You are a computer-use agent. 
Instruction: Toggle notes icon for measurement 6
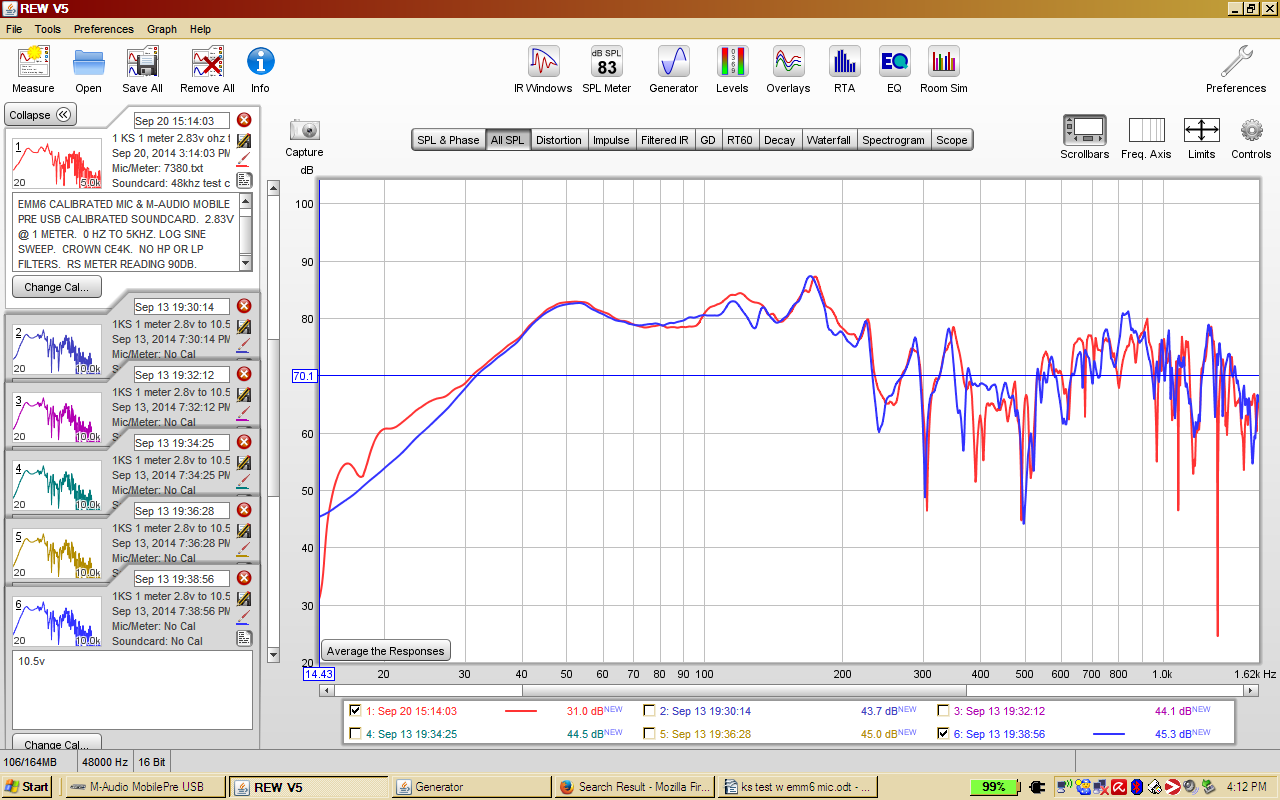click(x=243, y=638)
